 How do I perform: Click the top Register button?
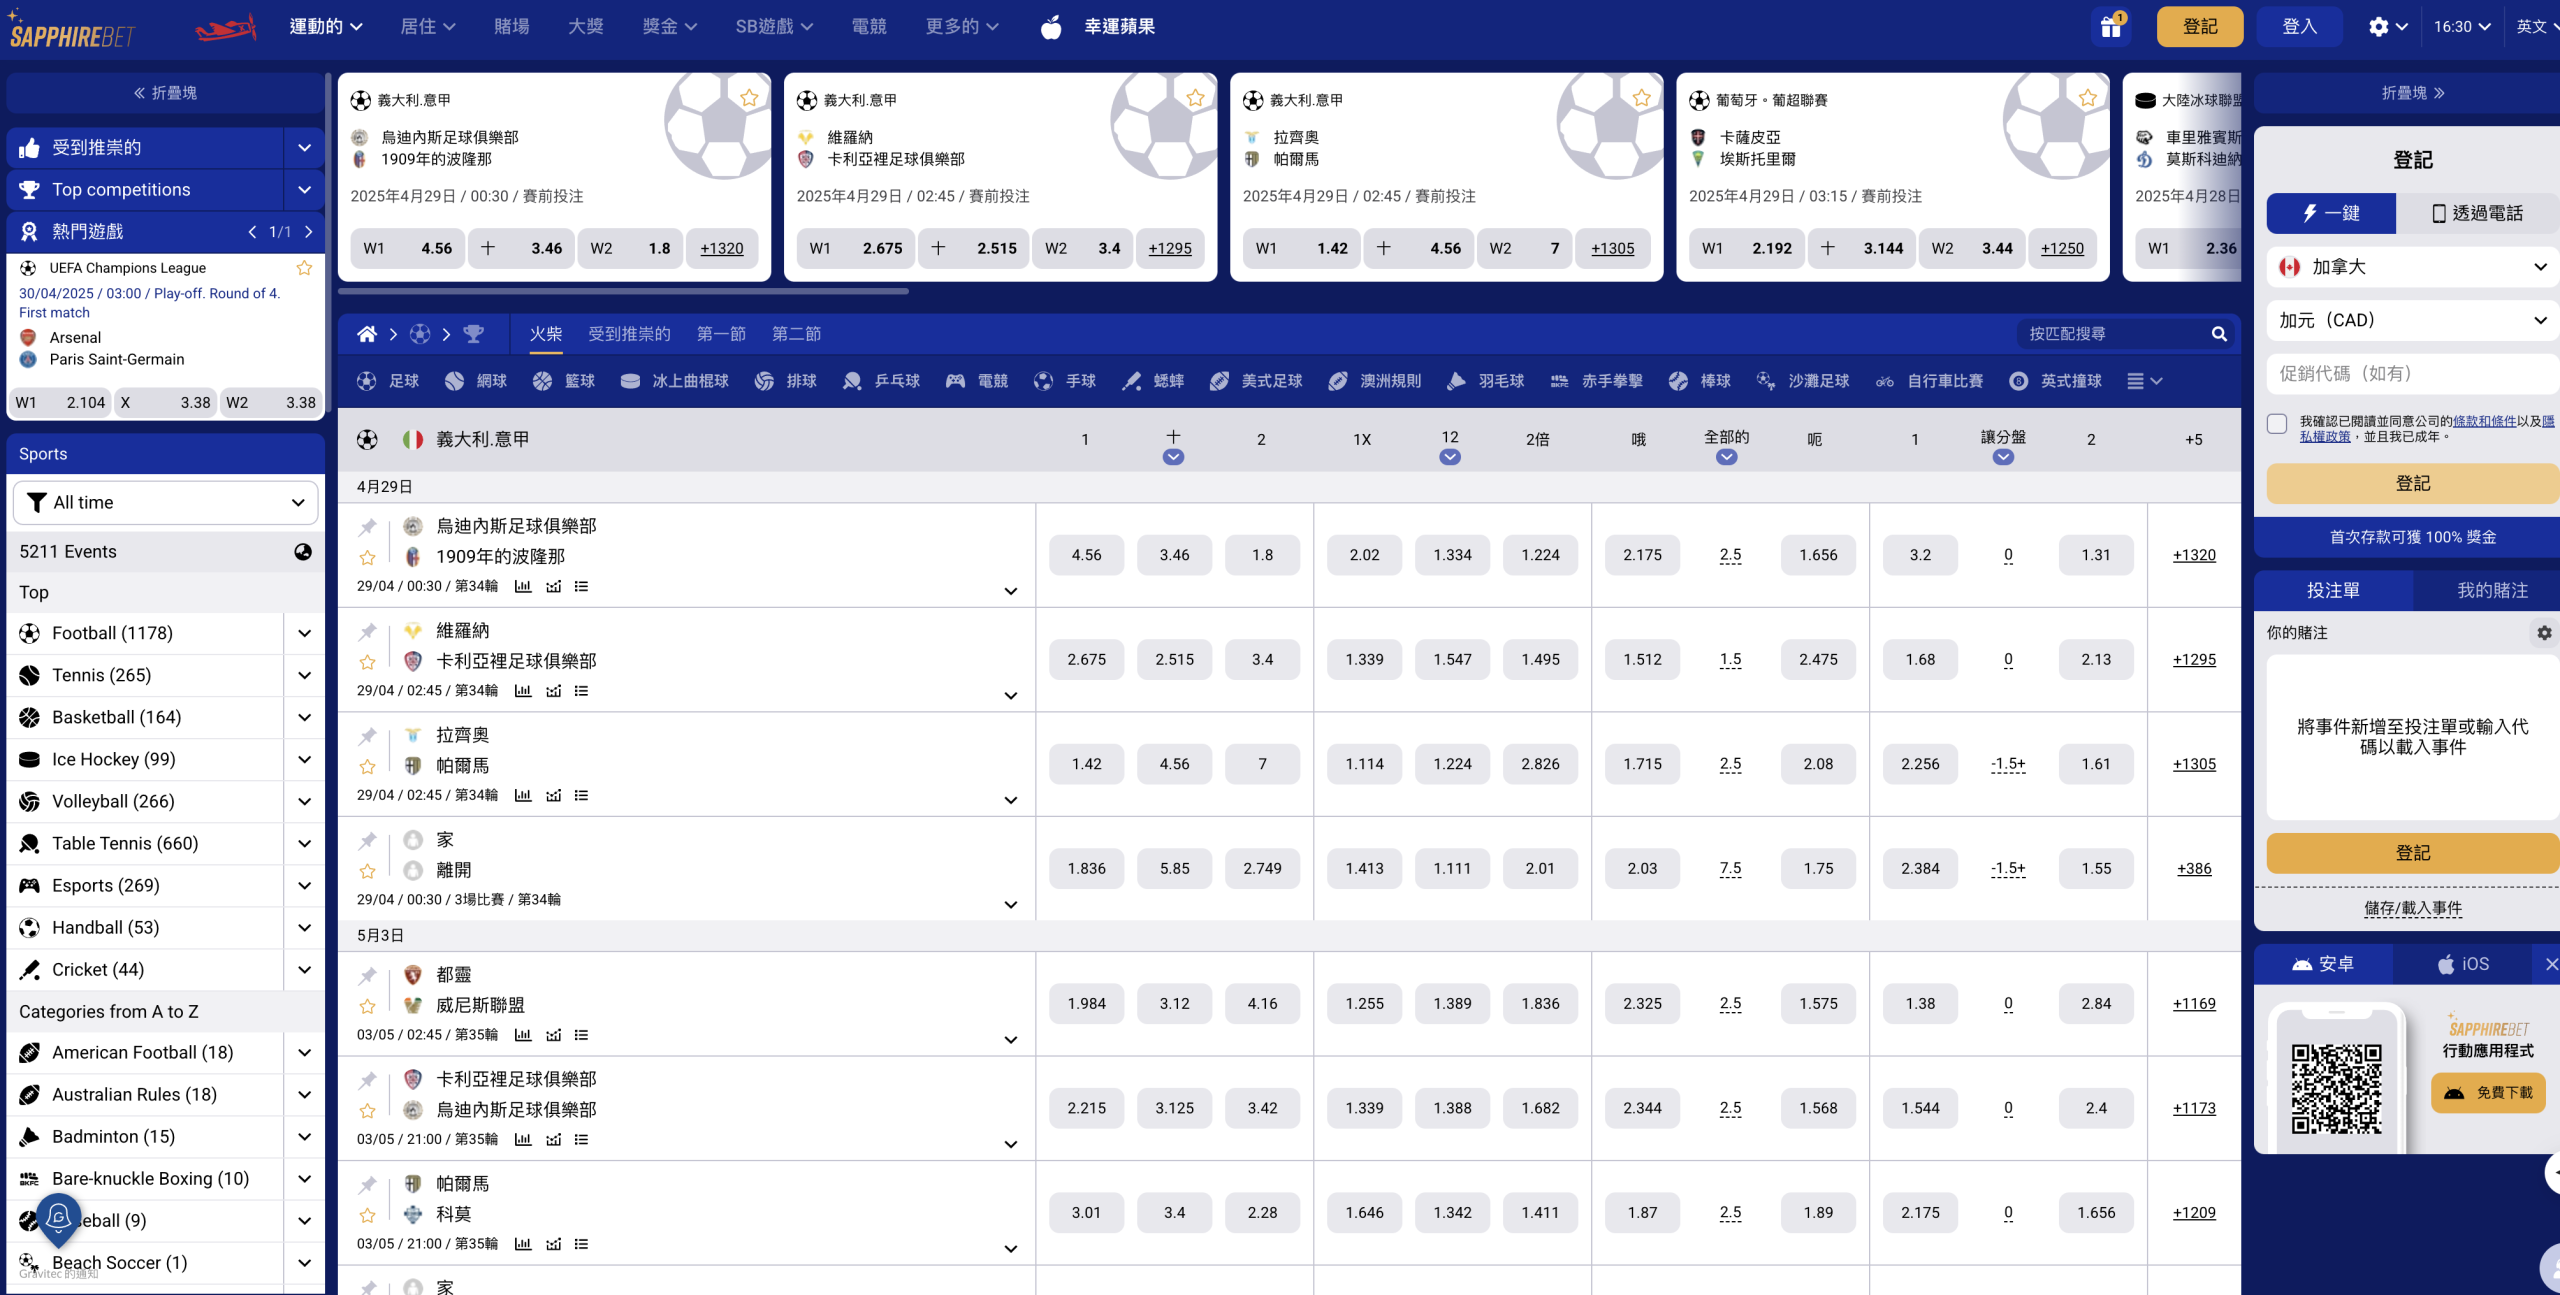click(x=2199, y=27)
